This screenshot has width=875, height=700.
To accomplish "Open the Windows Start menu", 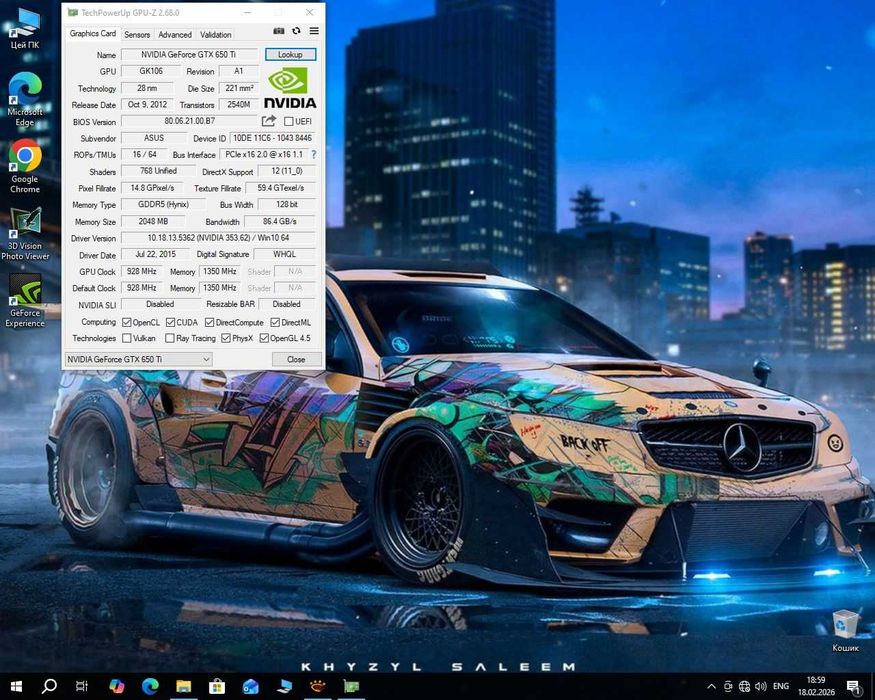I will (x=16, y=686).
